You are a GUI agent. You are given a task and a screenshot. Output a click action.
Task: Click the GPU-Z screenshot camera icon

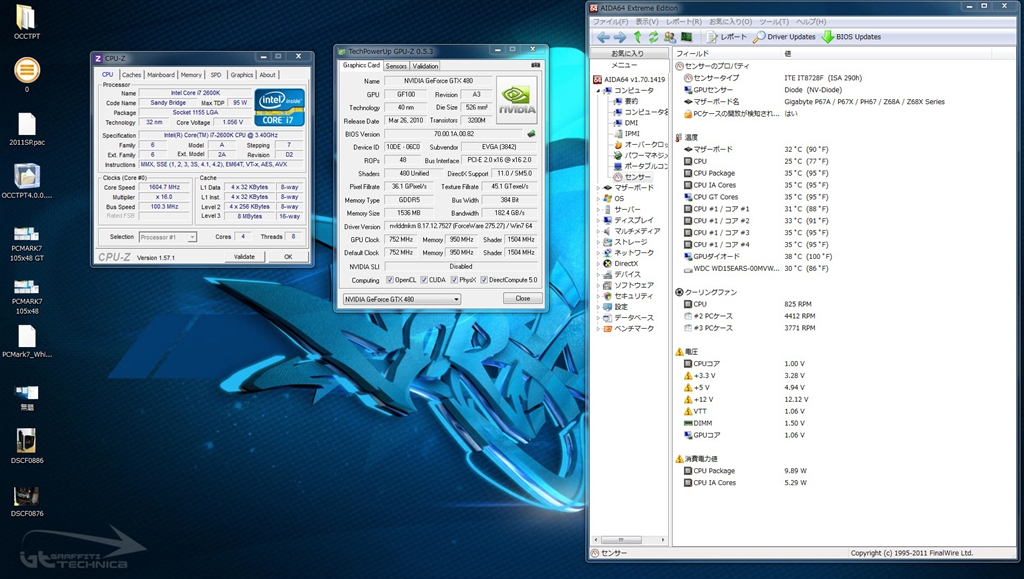536,65
